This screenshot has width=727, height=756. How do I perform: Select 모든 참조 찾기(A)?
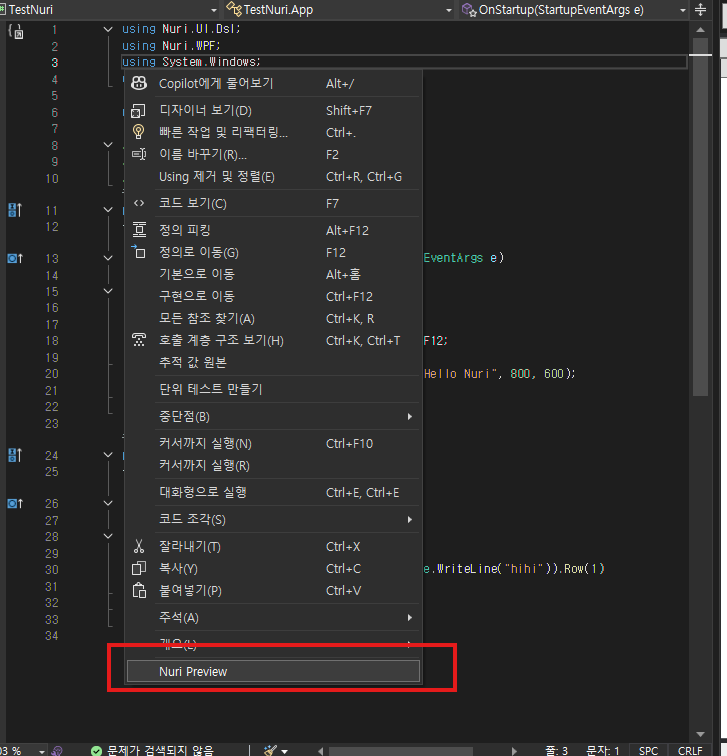(273, 319)
